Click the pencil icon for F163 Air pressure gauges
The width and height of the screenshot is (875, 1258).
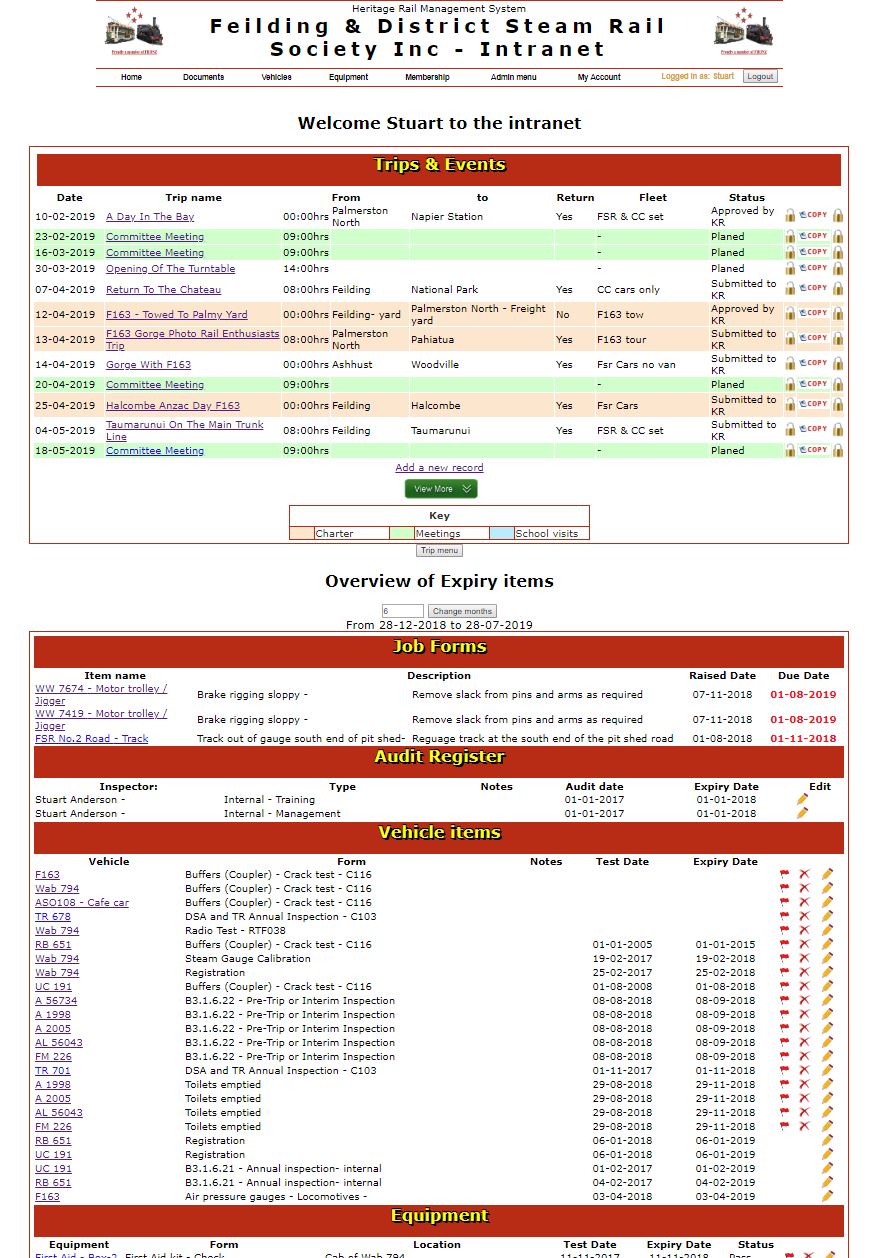[827, 1196]
